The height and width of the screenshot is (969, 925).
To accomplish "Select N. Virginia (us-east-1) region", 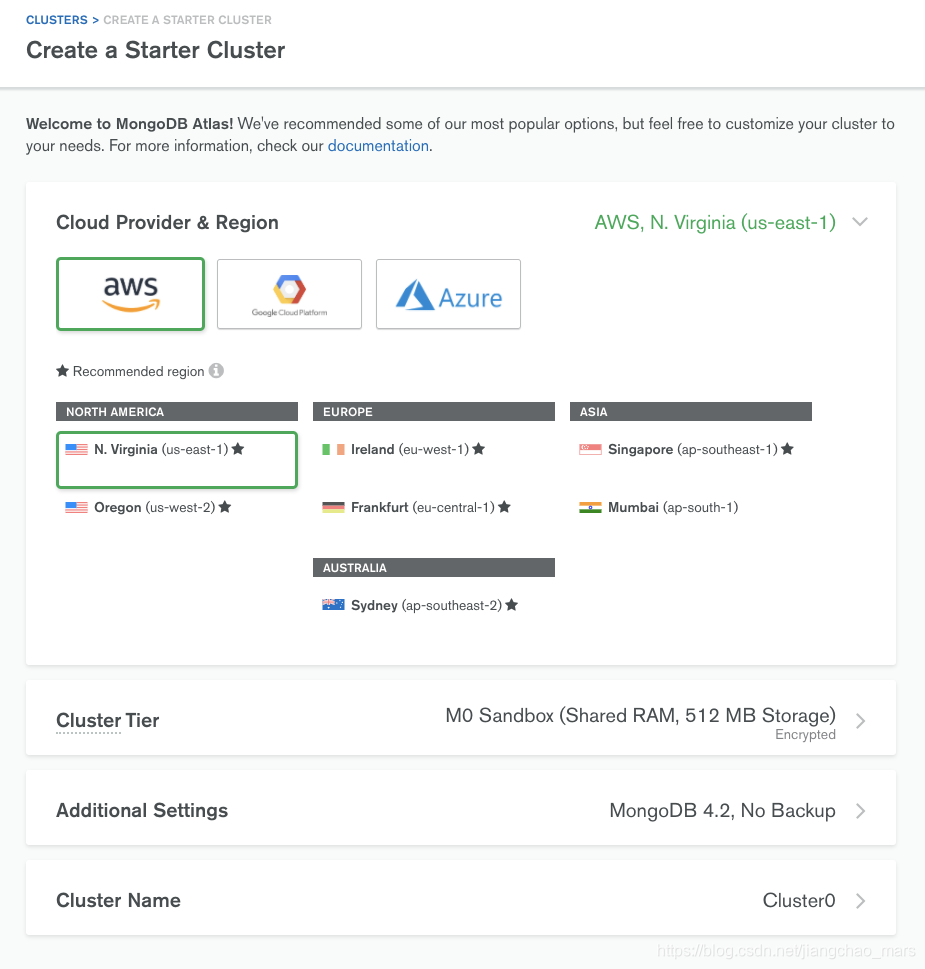I will [x=177, y=460].
